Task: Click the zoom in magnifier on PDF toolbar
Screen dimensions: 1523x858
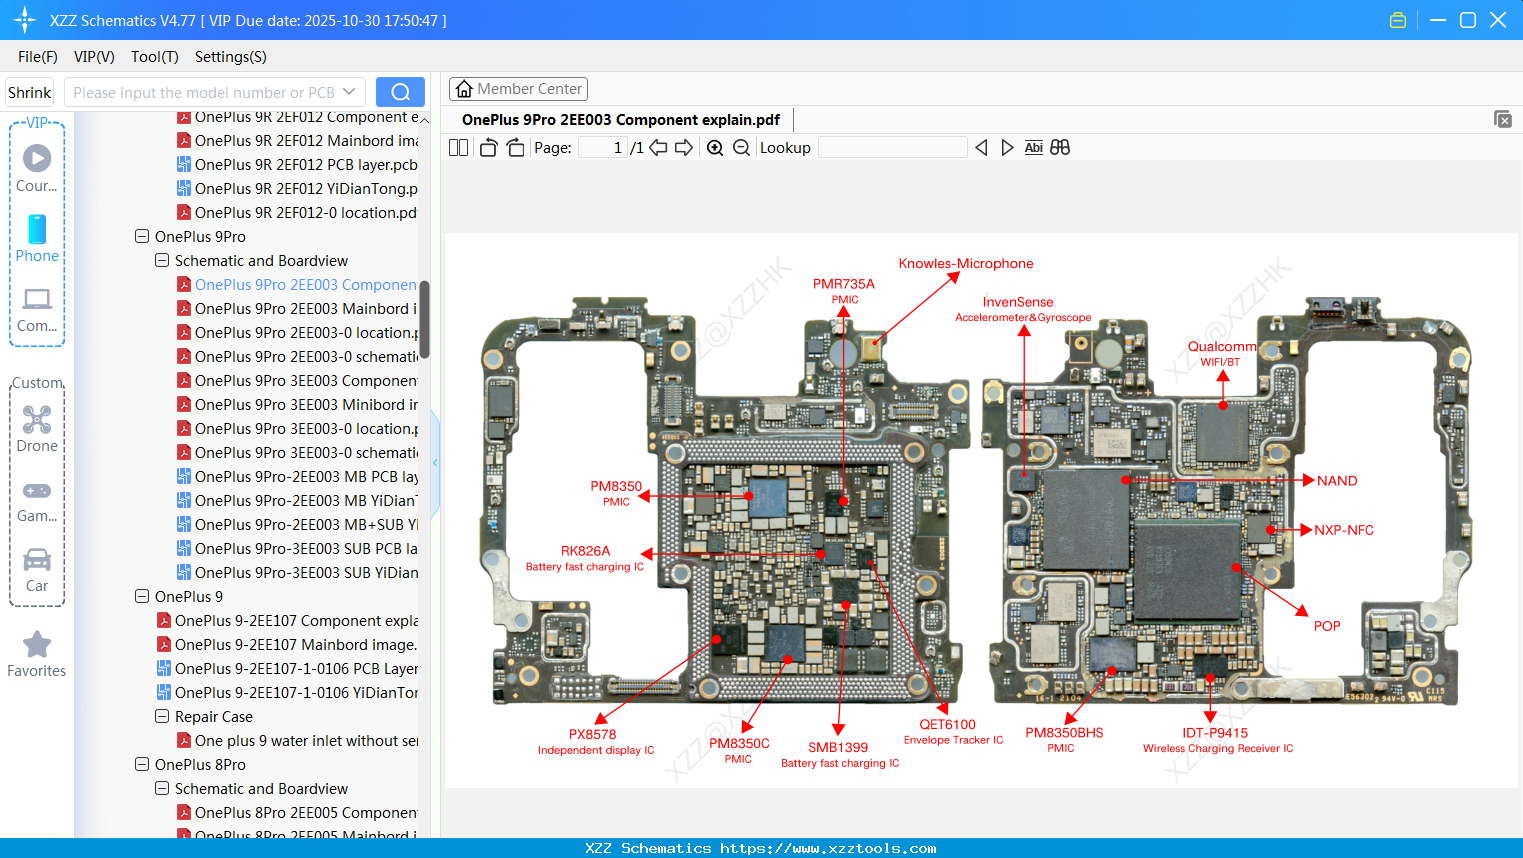Action: 715,147
